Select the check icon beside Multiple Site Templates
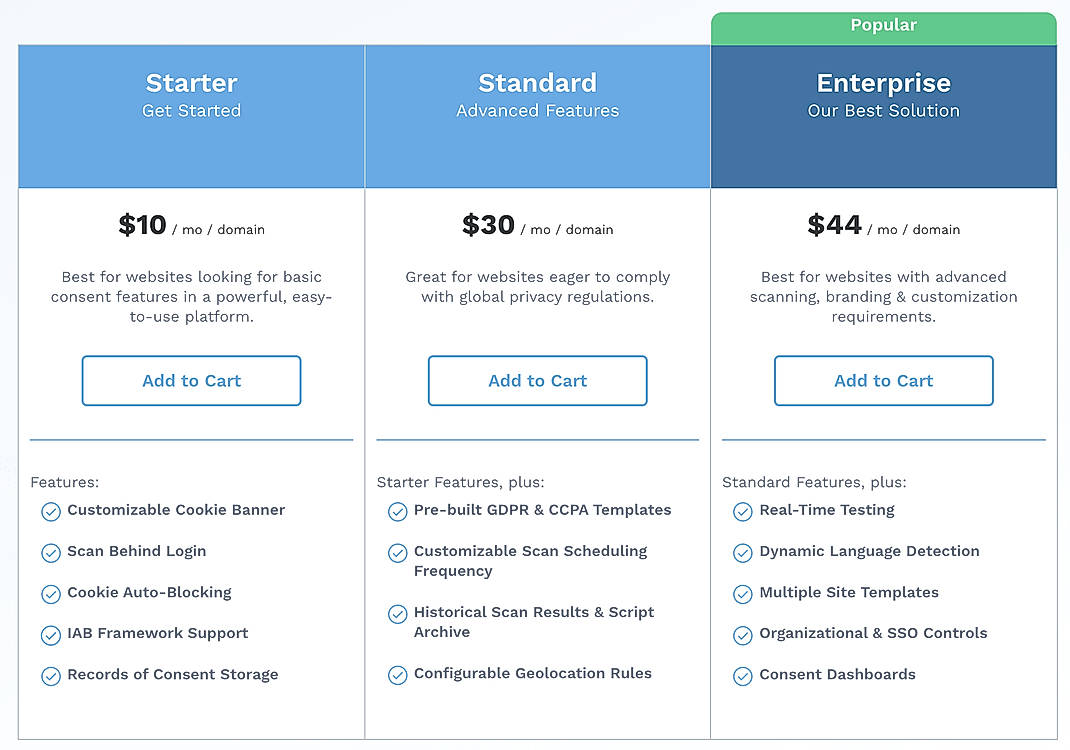1070x750 pixels. 743,594
